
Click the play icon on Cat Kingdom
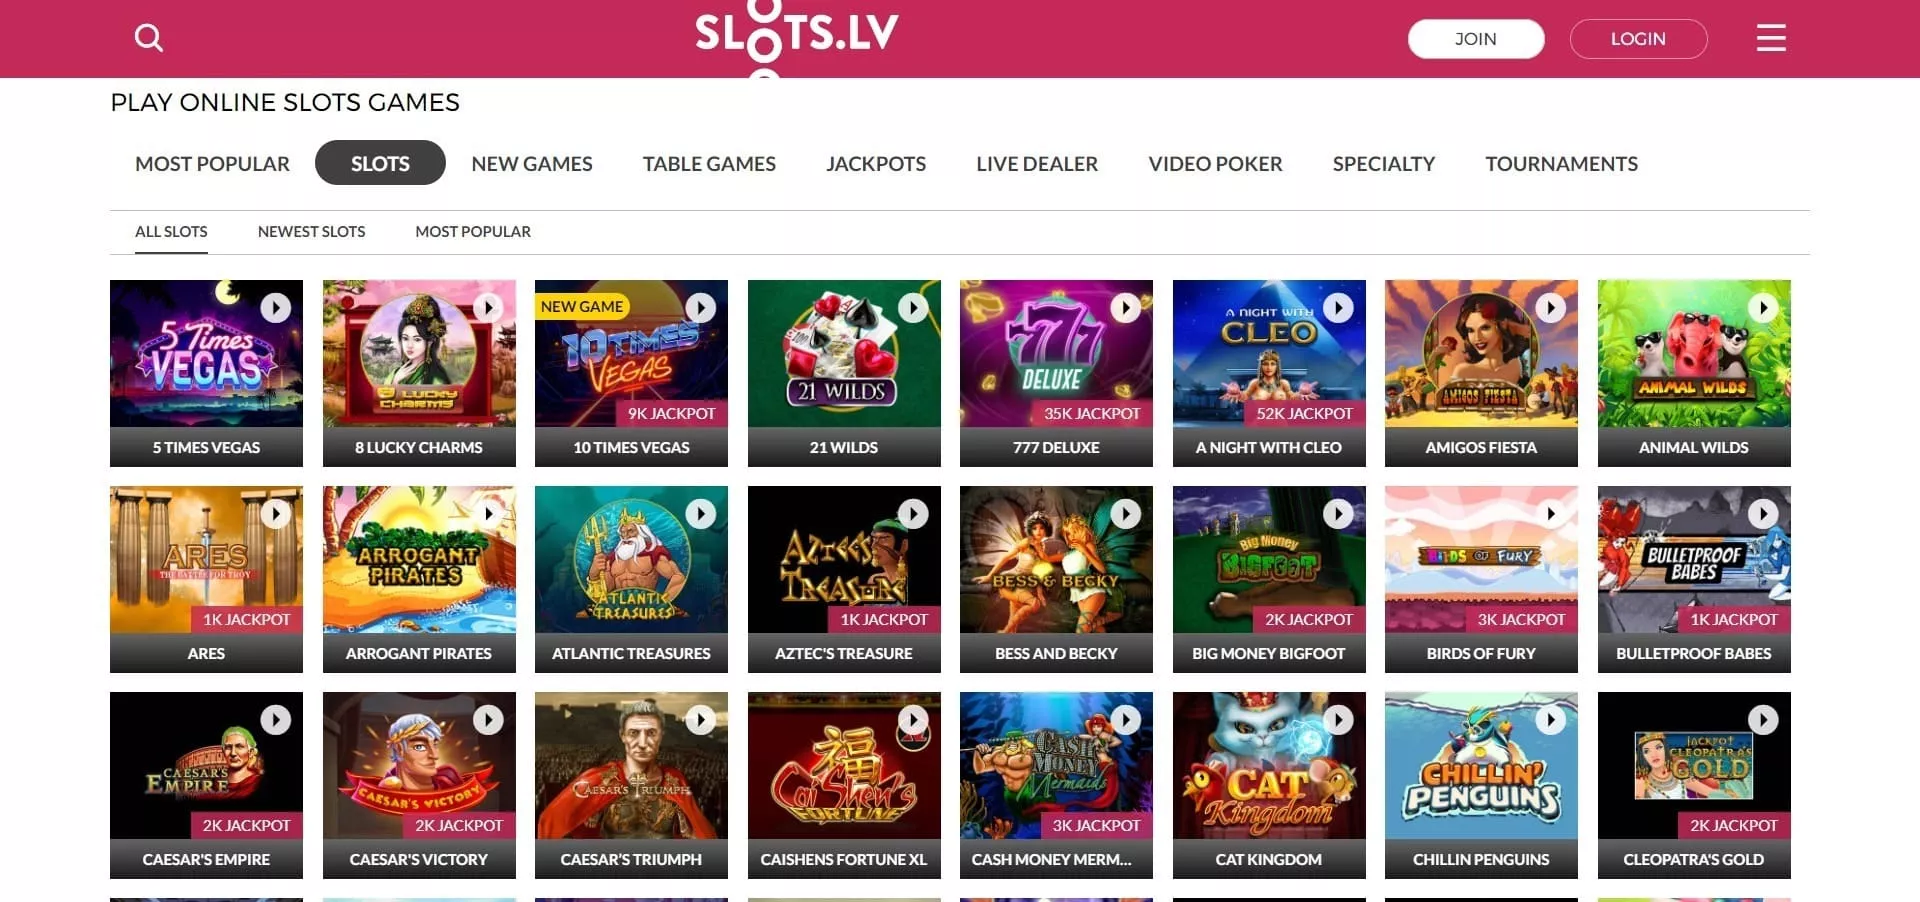[1338, 720]
